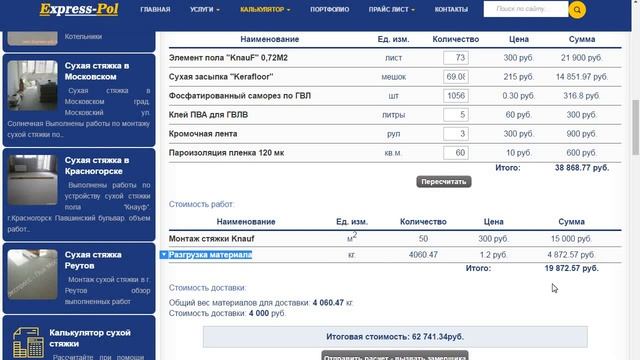The width and height of the screenshot is (640, 360).
Task: Click the blue selection handle beside Разгрузка материала
Action: click(x=164, y=255)
